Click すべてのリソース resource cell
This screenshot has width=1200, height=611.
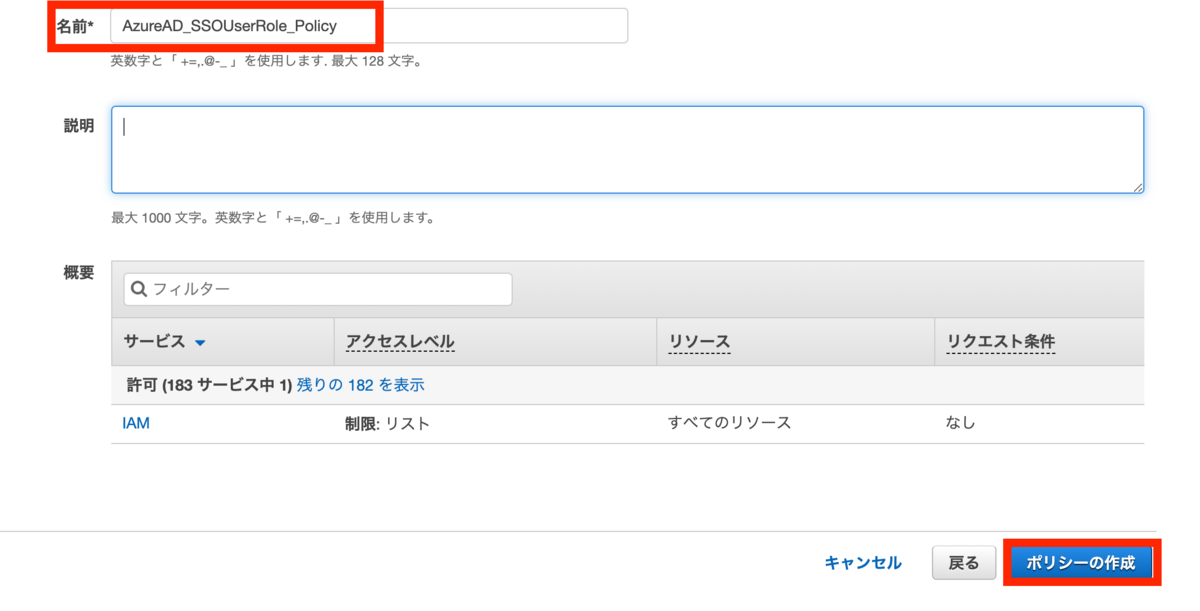(x=729, y=423)
